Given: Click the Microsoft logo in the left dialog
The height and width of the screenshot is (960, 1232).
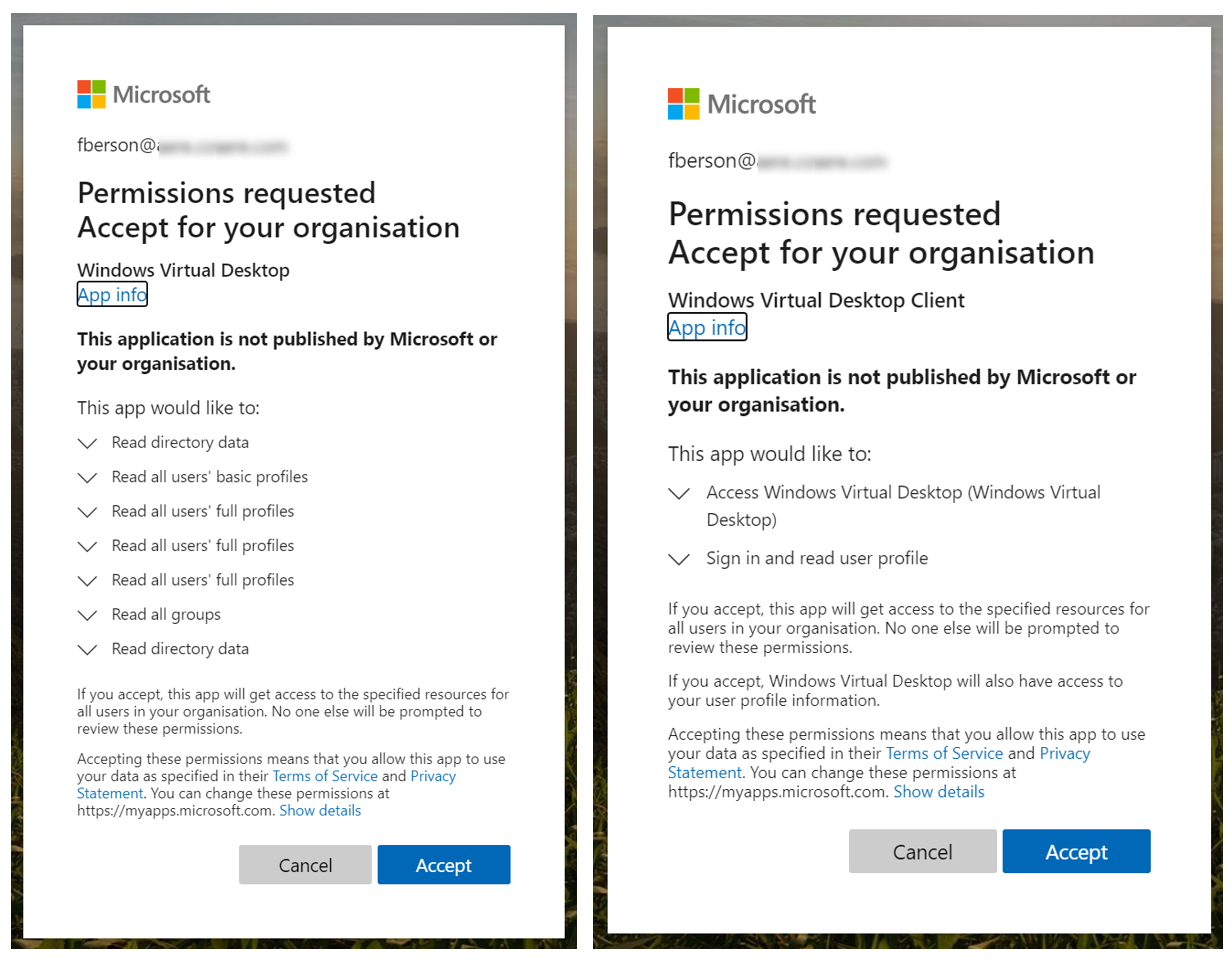Looking at the screenshot, I should click(x=144, y=94).
